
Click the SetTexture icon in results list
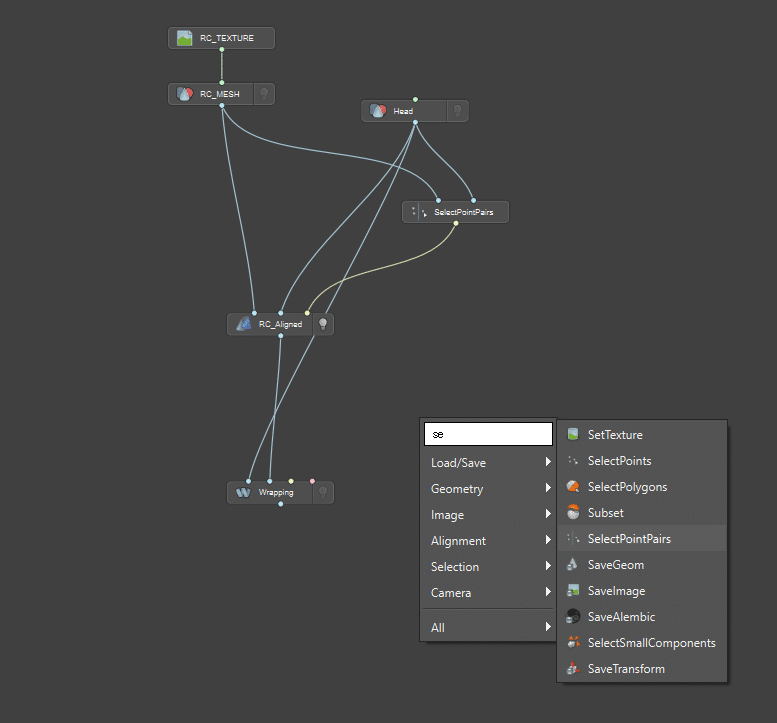(573, 435)
